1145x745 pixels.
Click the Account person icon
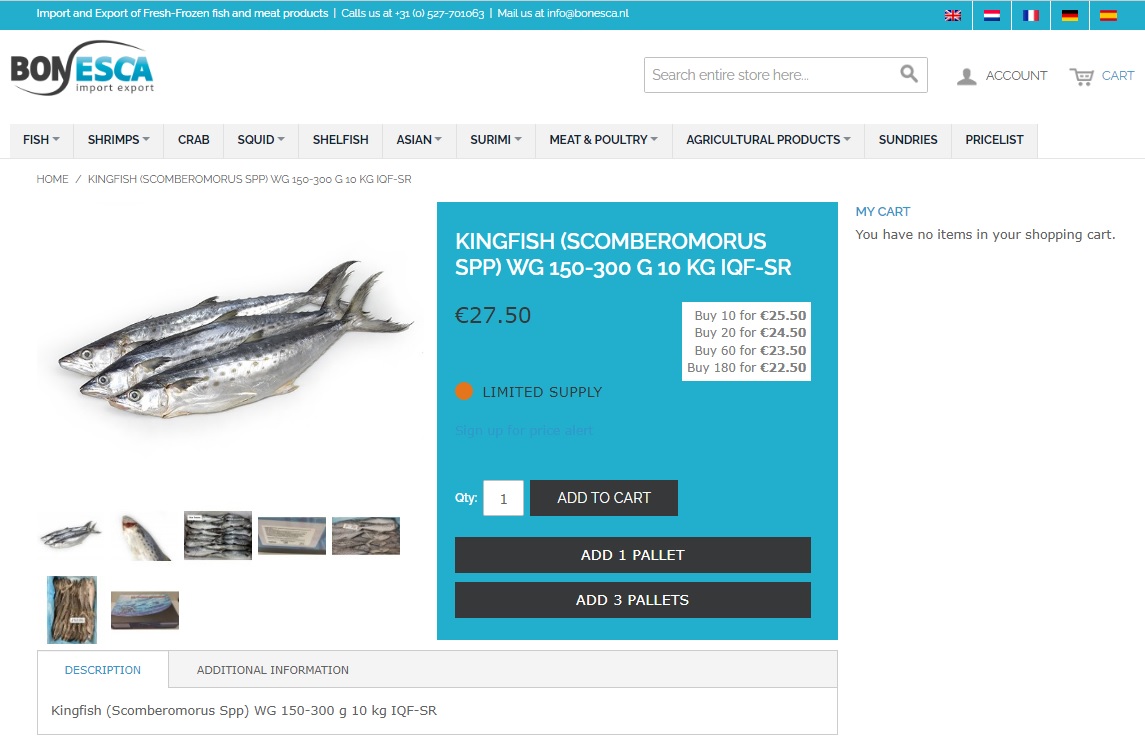[966, 76]
